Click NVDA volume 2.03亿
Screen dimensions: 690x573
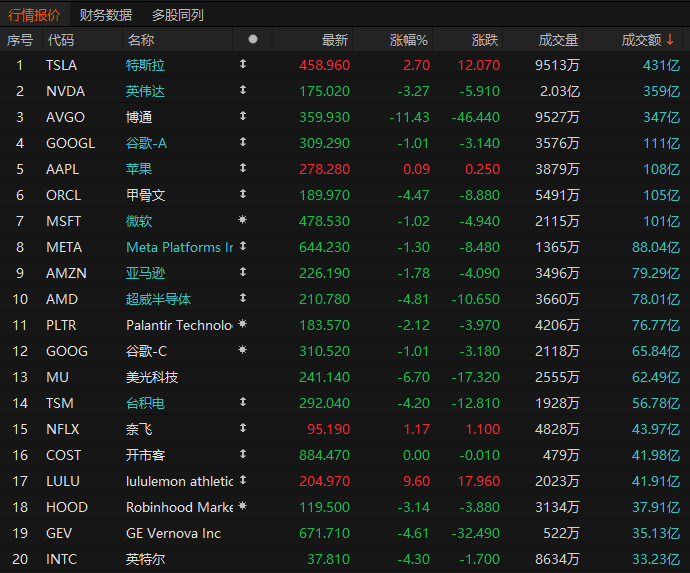click(x=560, y=91)
